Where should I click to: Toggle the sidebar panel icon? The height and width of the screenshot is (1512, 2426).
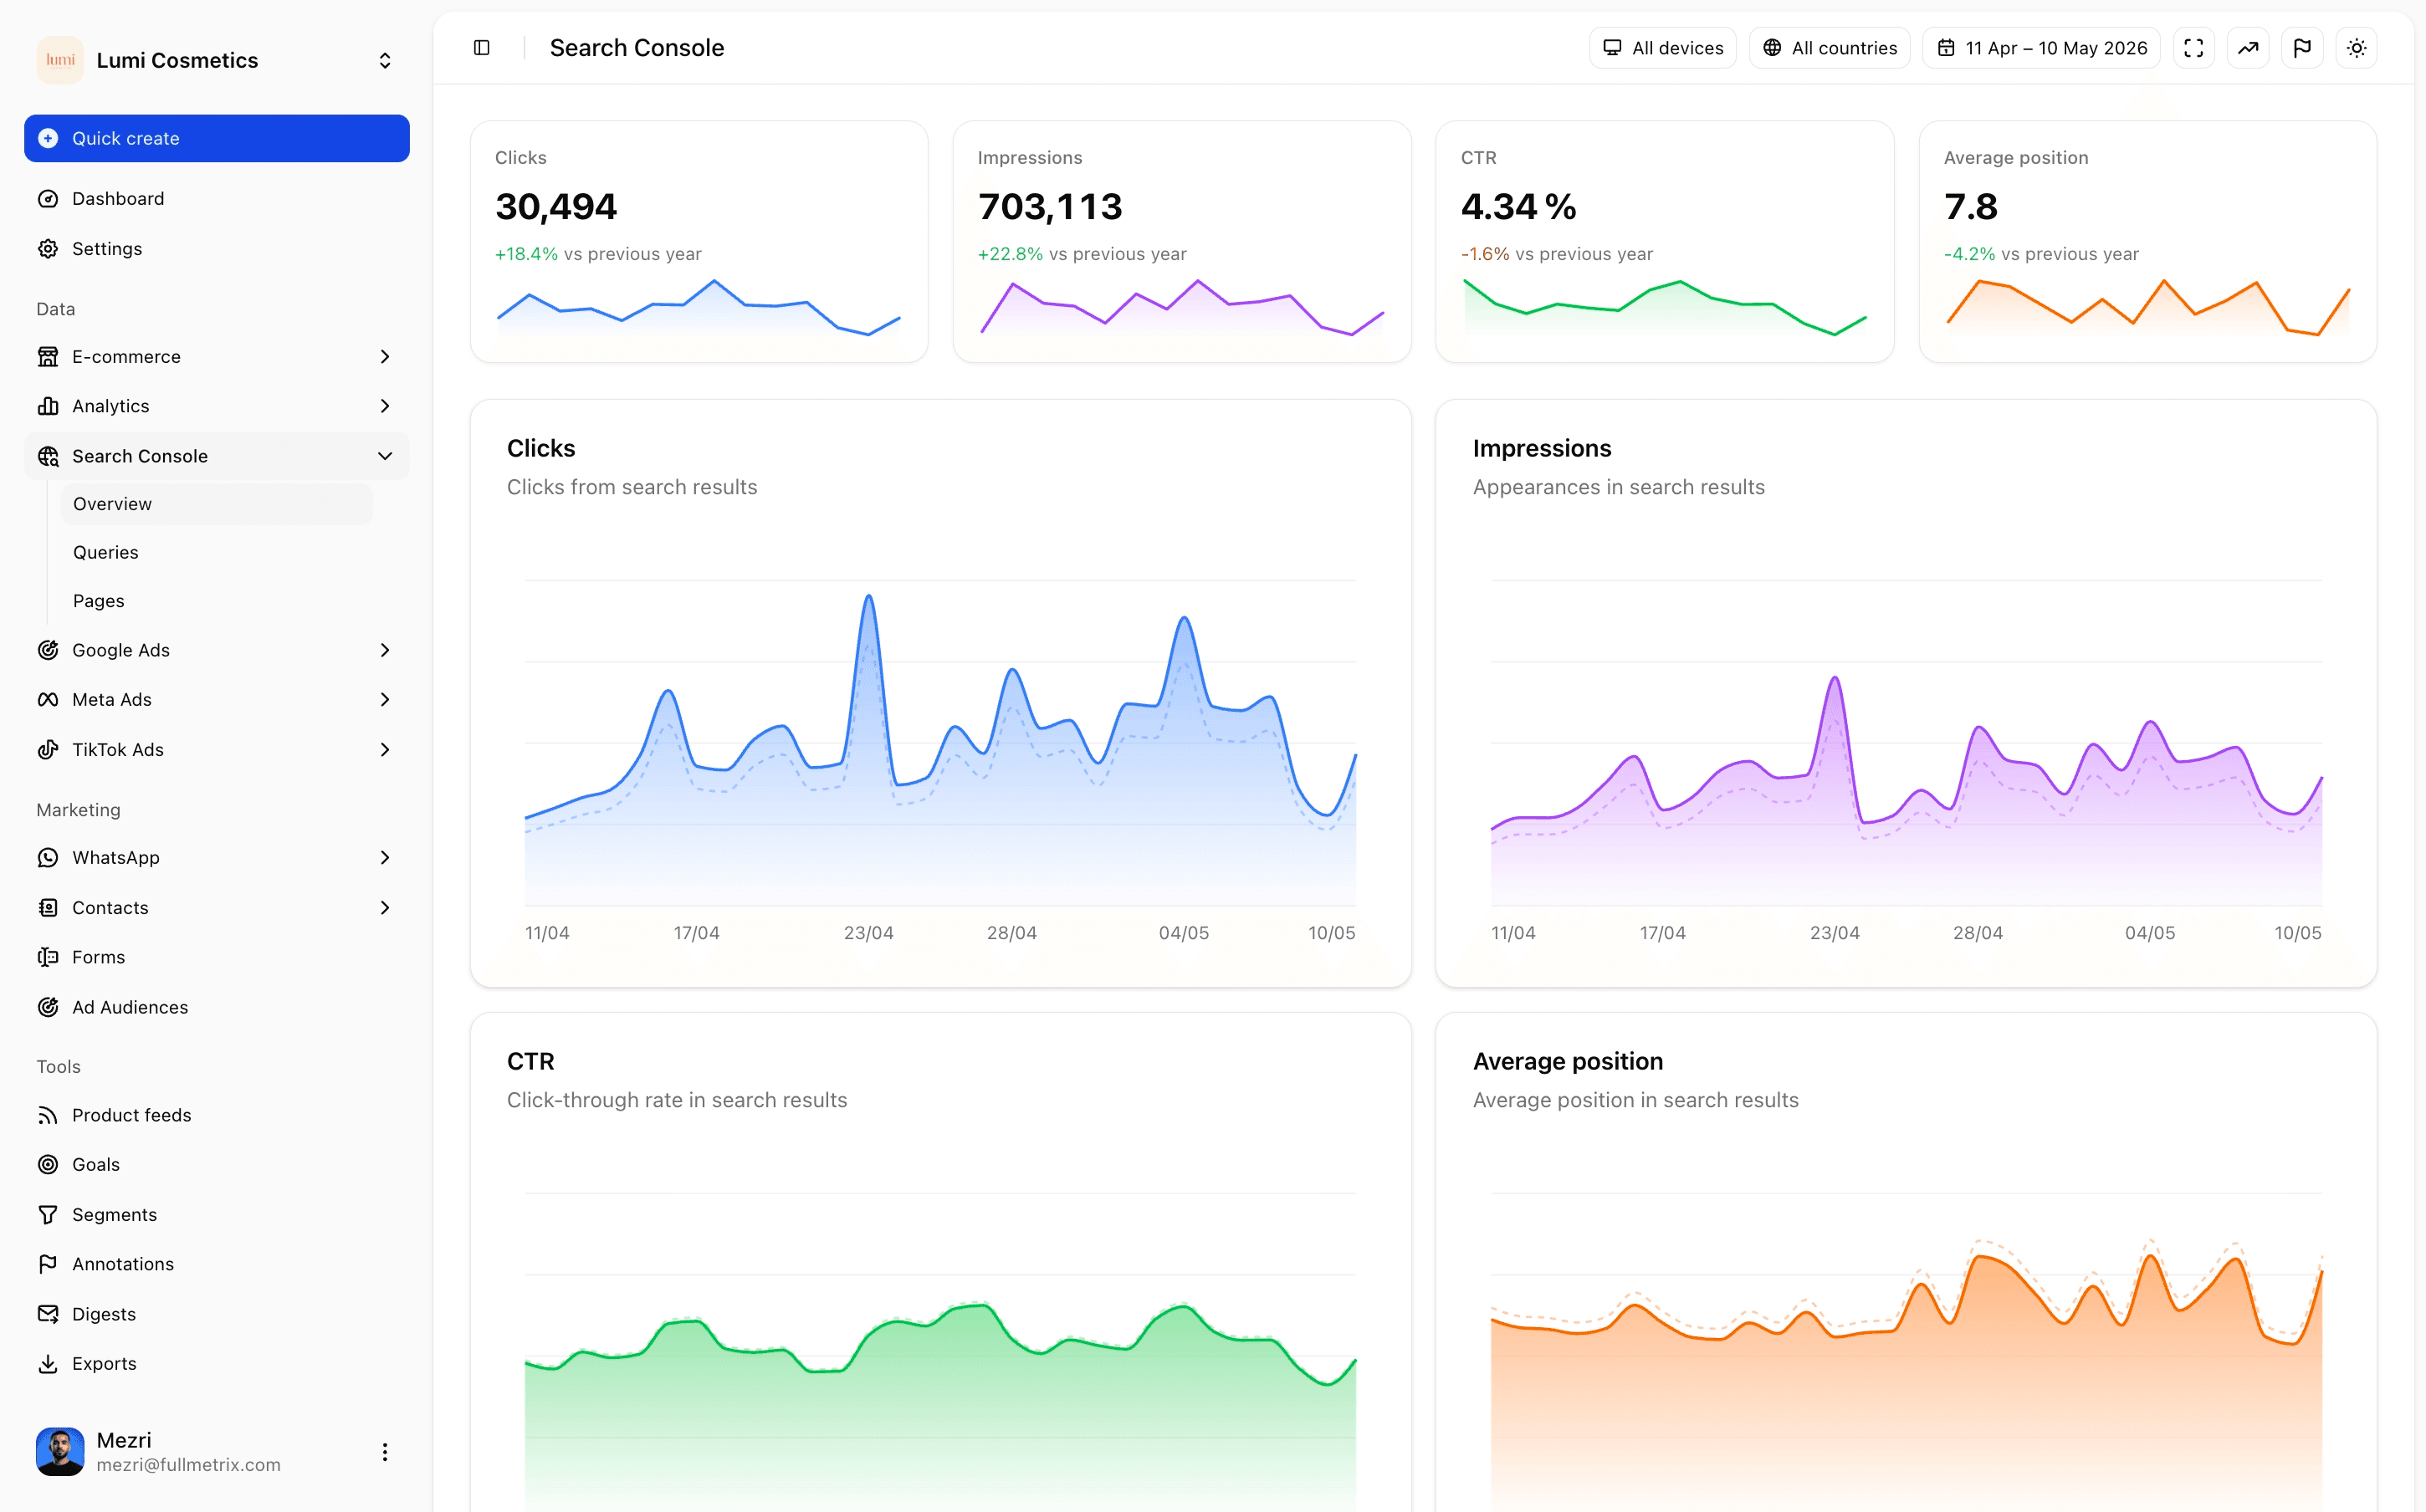(x=481, y=48)
